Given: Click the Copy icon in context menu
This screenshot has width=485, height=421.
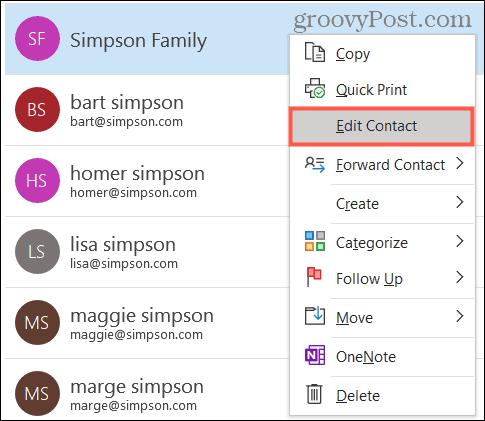Looking at the screenshot, I should point(315,52).
